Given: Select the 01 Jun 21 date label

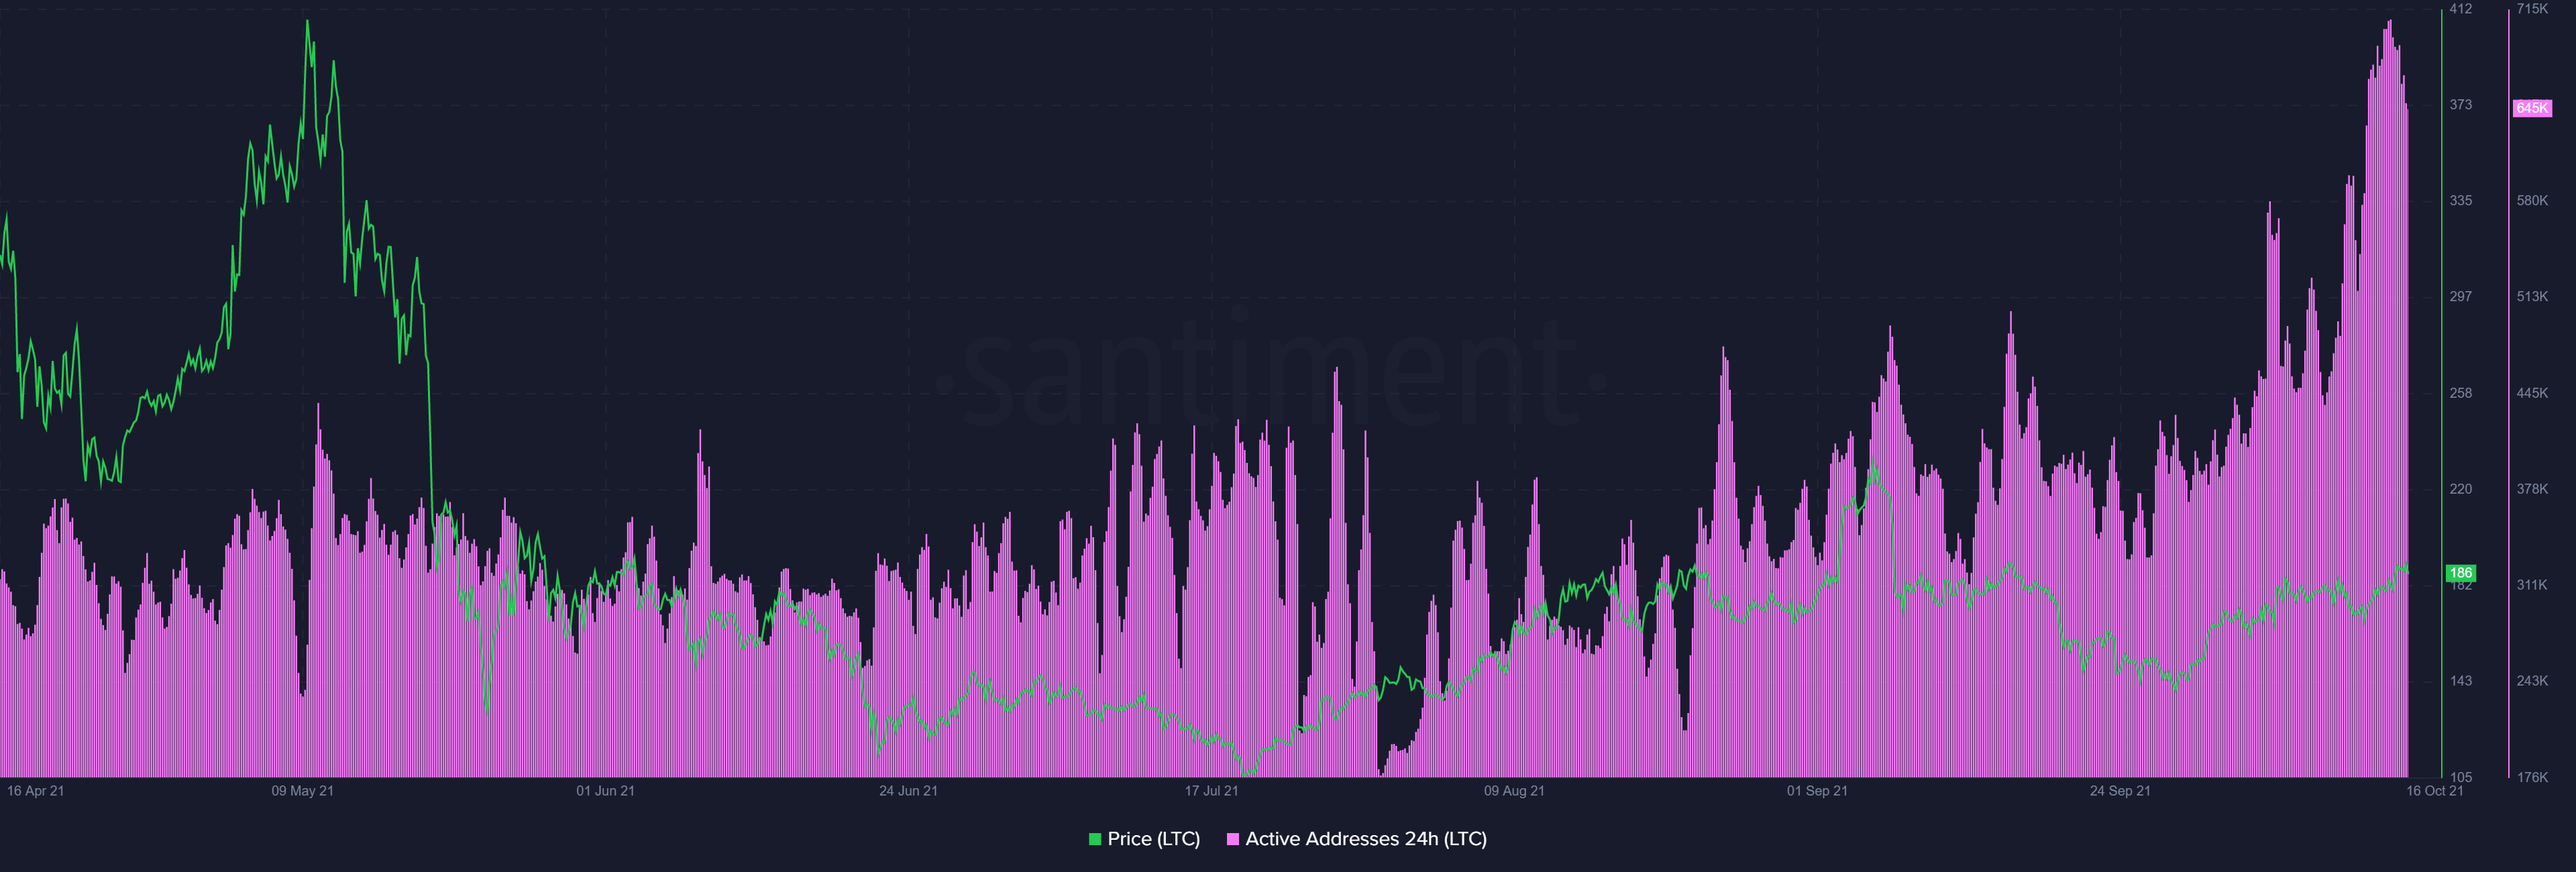Looking at the screenshot, I should tap(605, 791).
